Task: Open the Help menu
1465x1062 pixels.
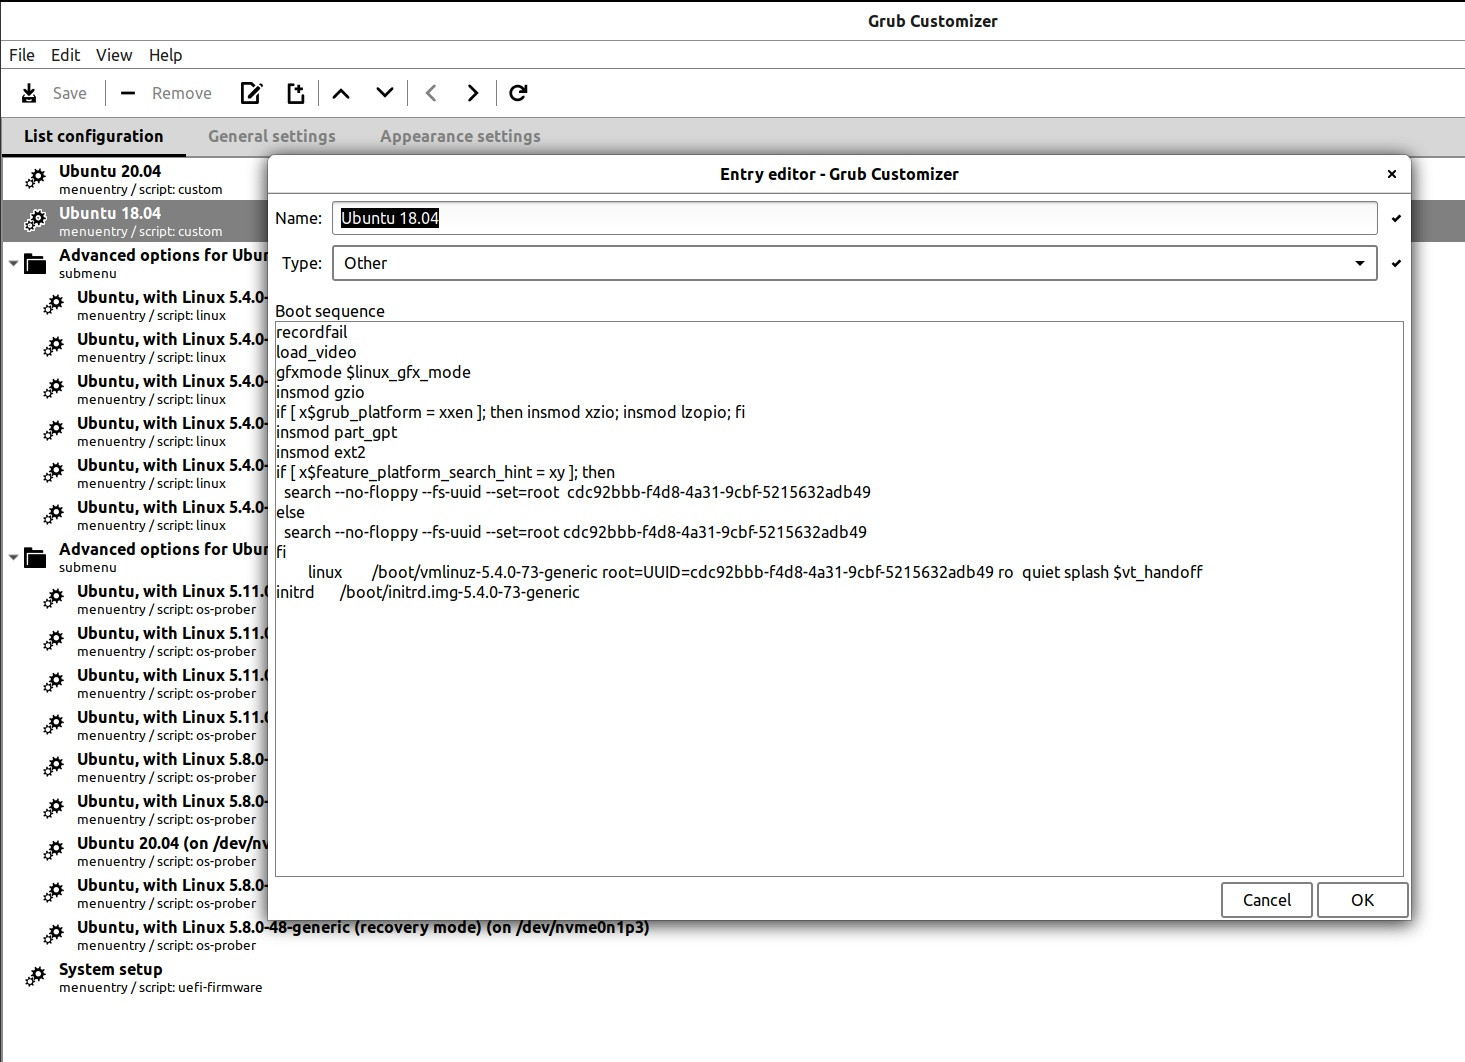Action: tap(166, 55)
